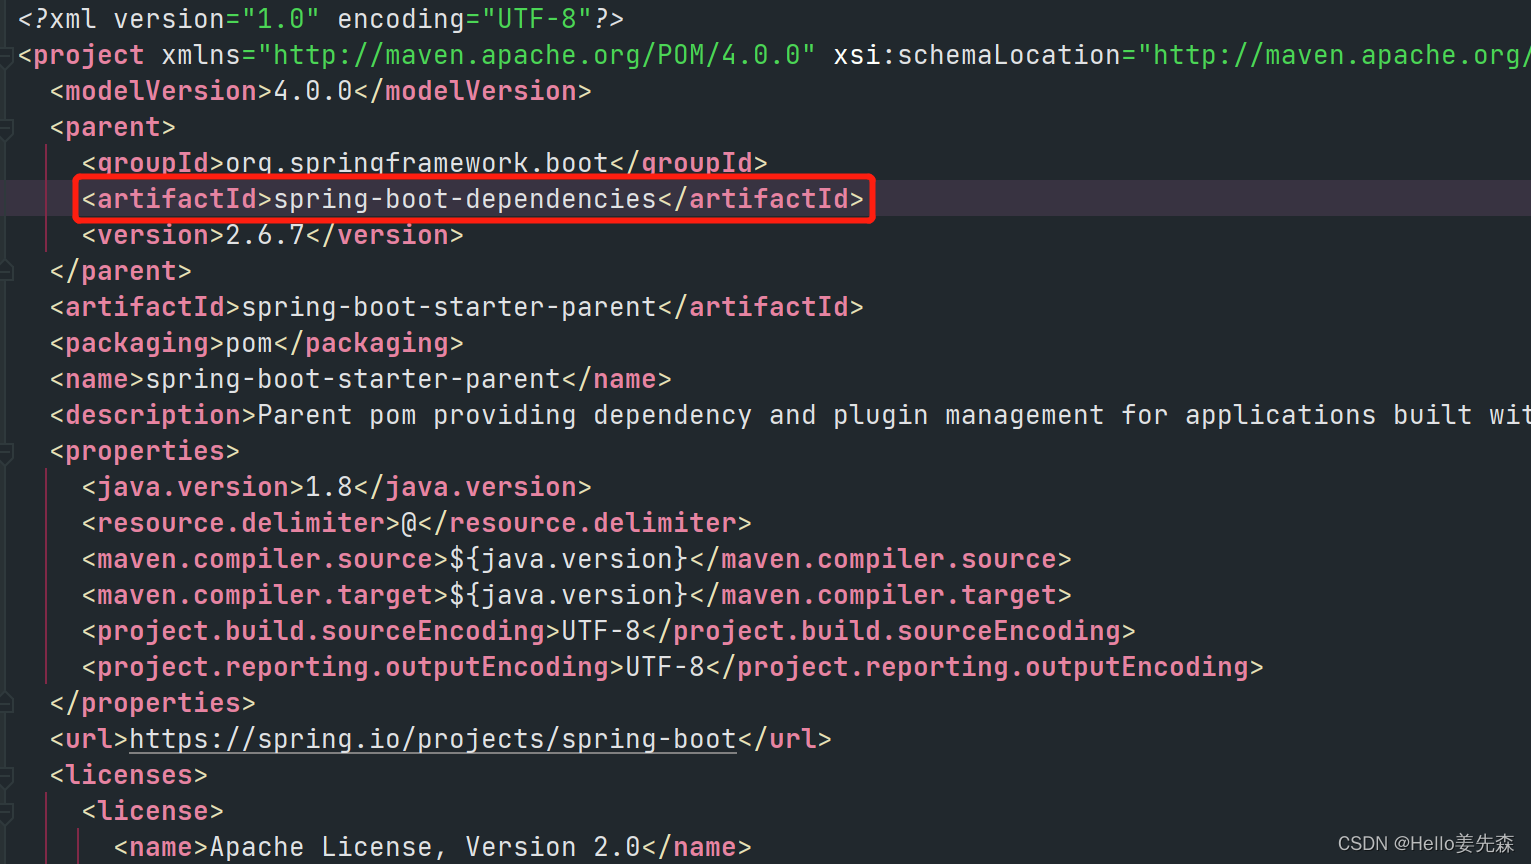
Task: Click the highlighted spring-boot-dependencies artifactId line
Action: (x=470, y=198)
